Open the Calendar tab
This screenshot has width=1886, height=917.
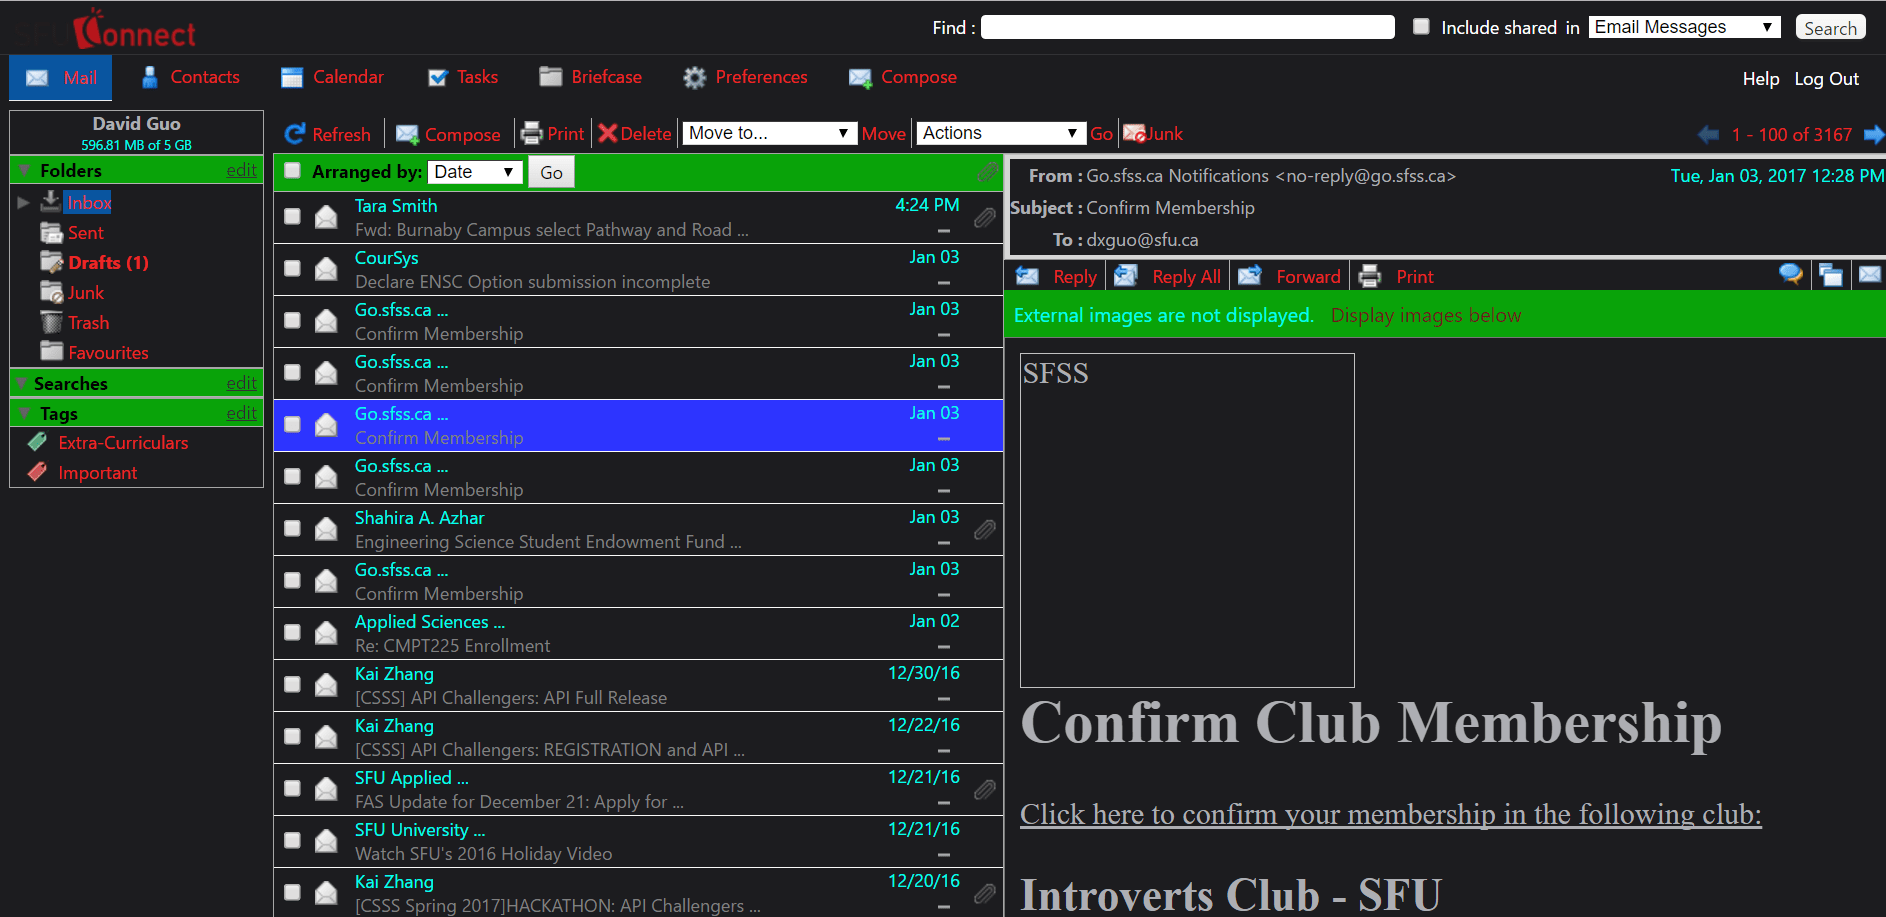332,77
